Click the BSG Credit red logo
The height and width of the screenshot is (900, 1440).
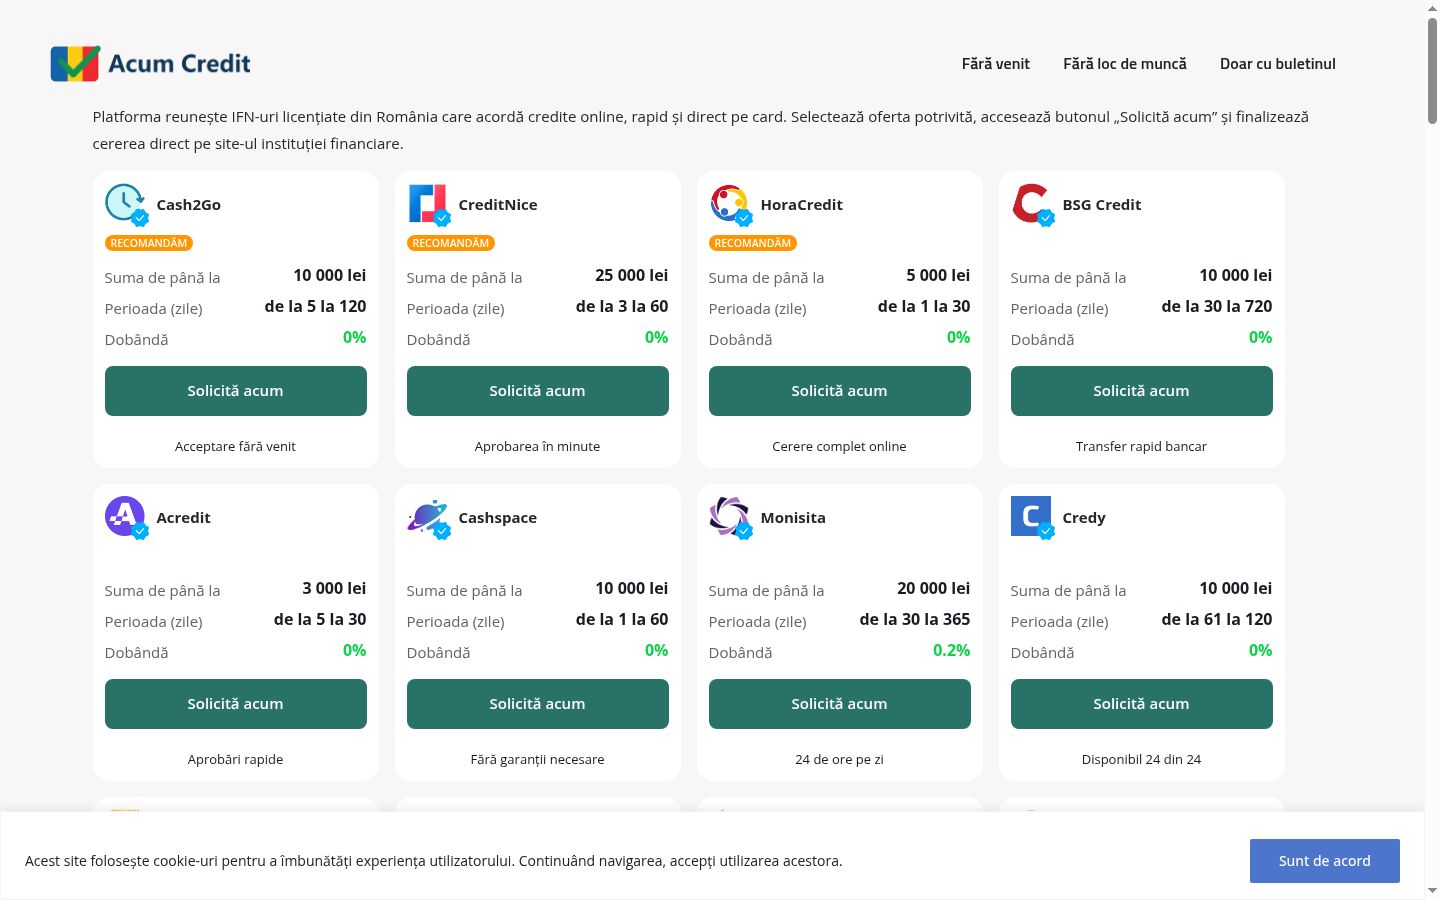(x=1032, y=204)
